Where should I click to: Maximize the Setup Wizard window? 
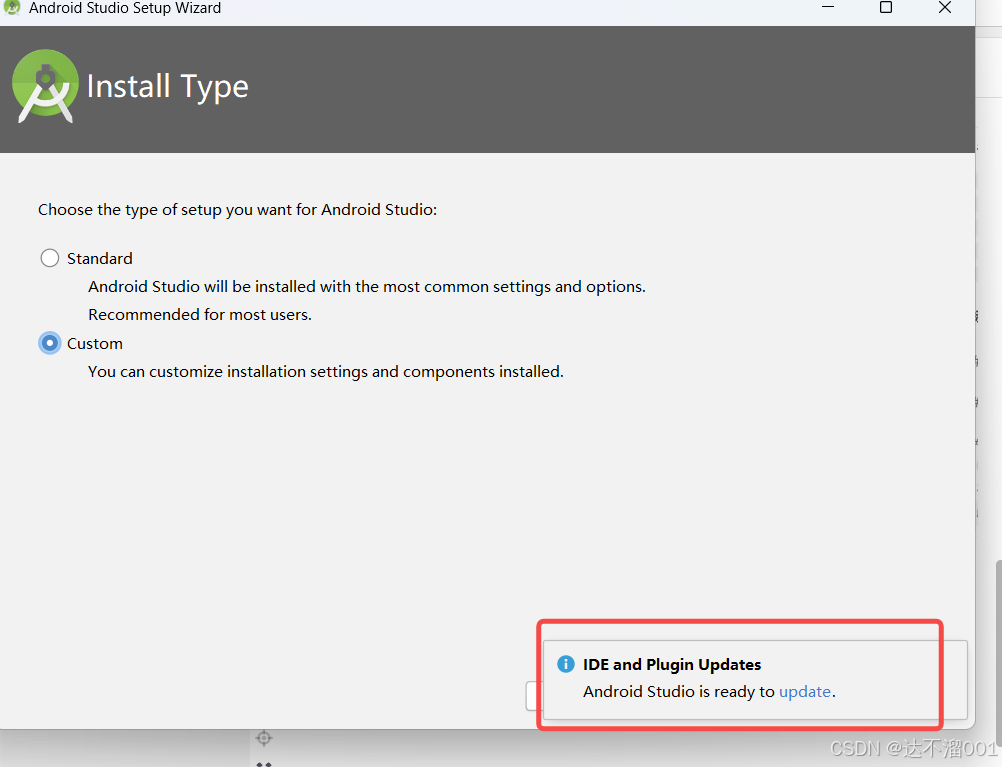point(886,7)
